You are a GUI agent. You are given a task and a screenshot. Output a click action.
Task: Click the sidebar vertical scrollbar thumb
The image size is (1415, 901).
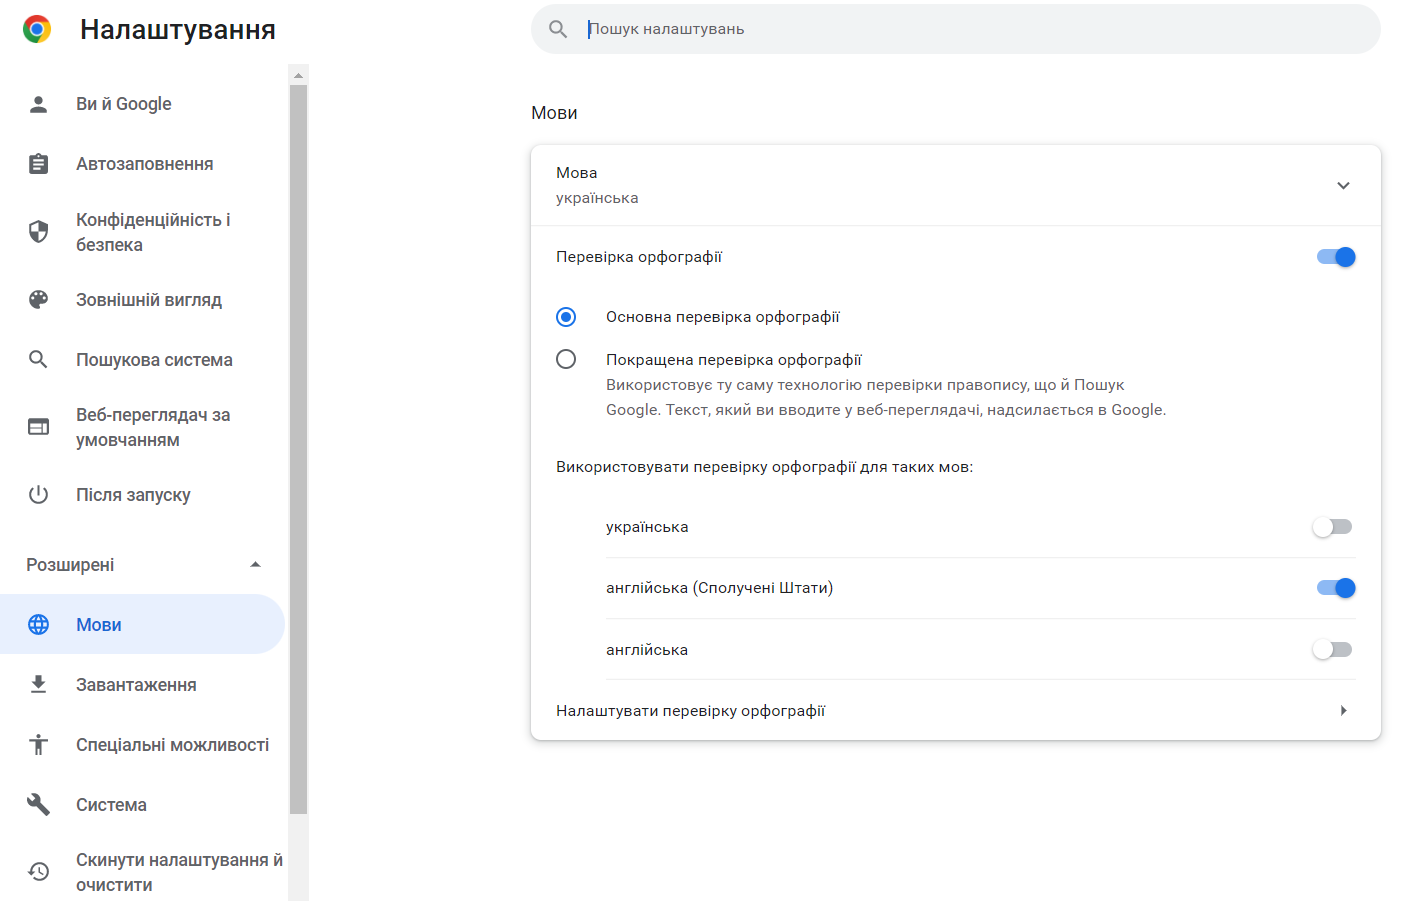tap(298, 449)
